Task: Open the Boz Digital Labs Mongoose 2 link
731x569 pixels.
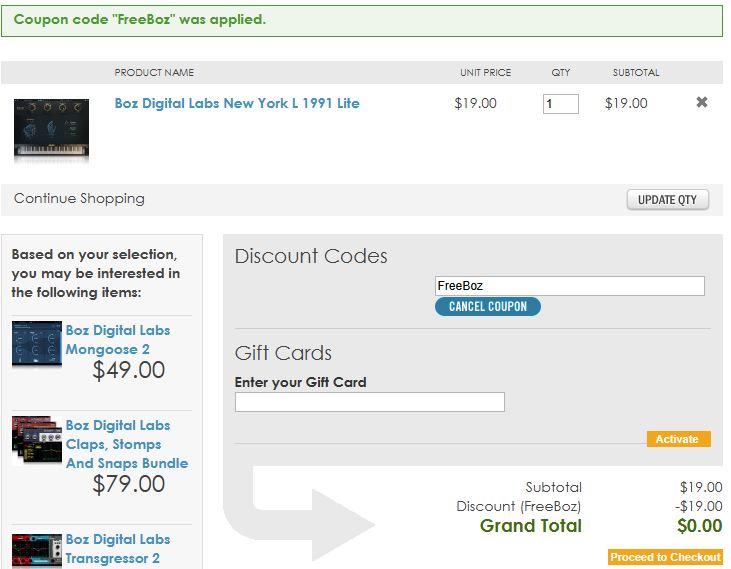Action: tap(118, 340)
